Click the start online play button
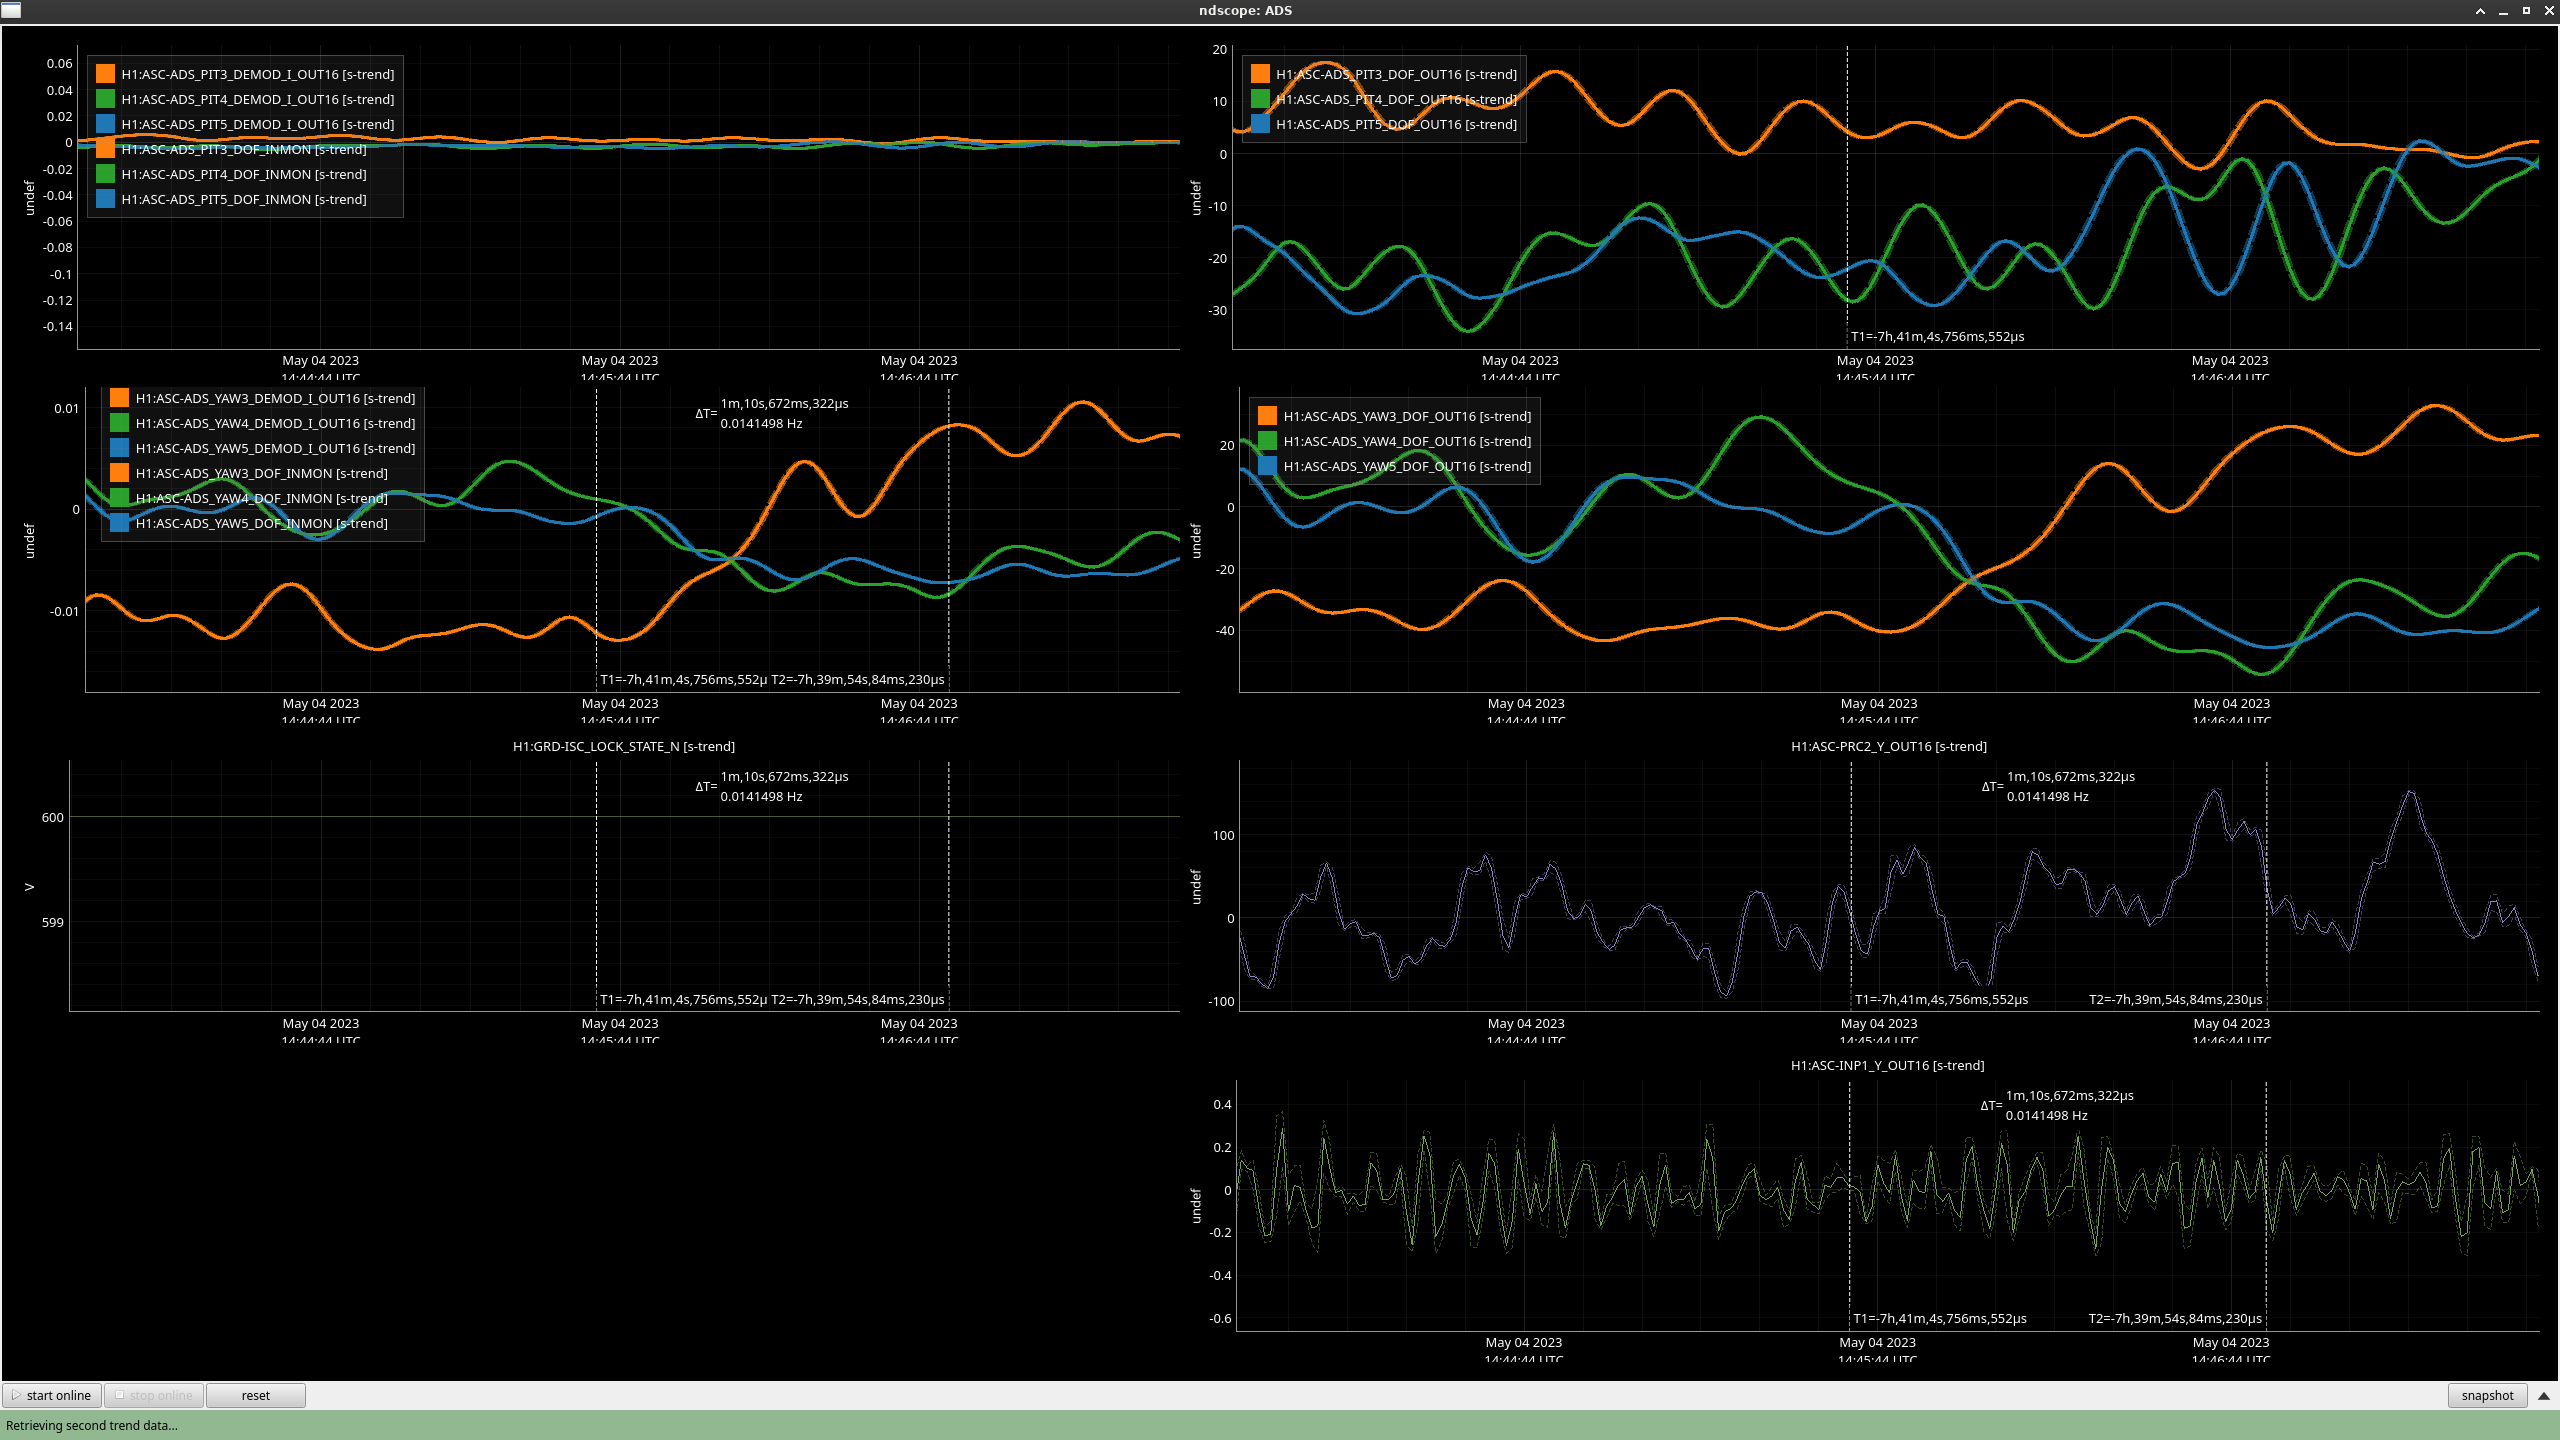The height and width of the screenshot is (1440, 2560). pyautogui.click(x=52, y=1395)
